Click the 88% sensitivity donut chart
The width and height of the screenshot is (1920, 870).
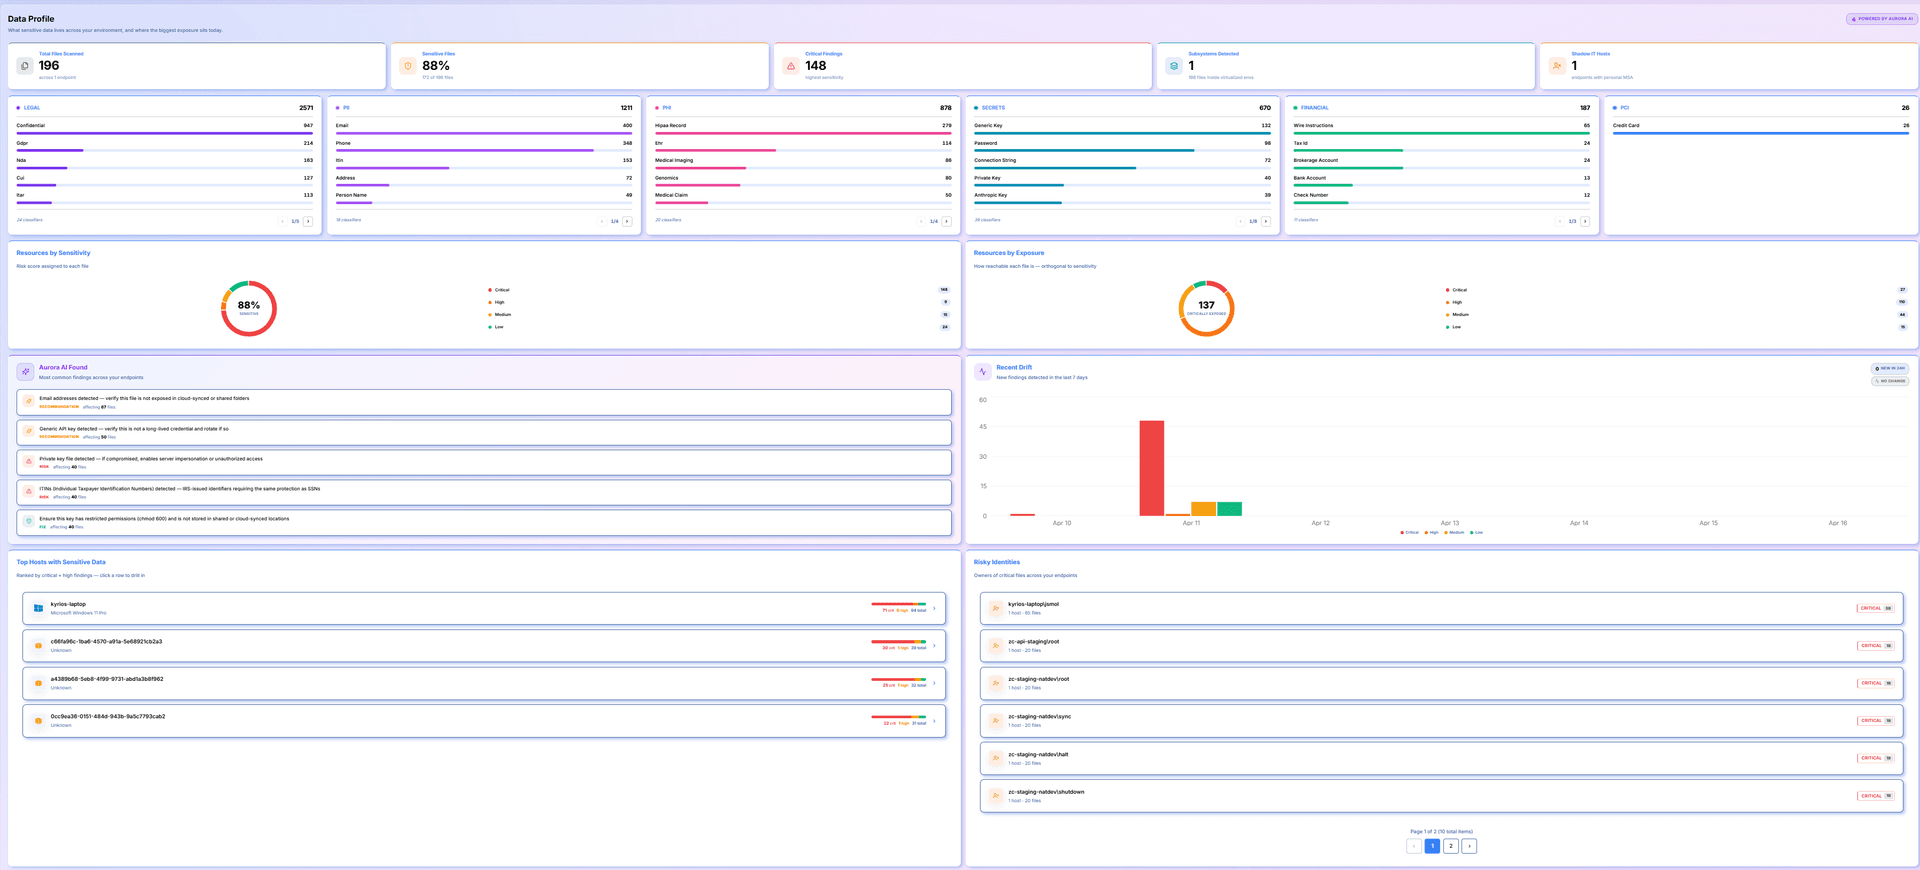tap(249, 308)
